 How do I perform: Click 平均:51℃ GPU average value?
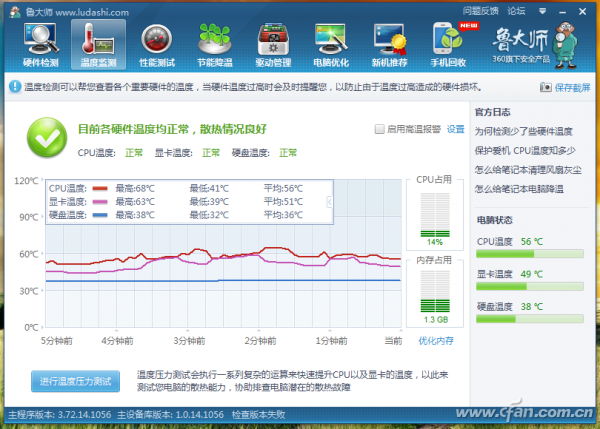(x=283, y=202)
